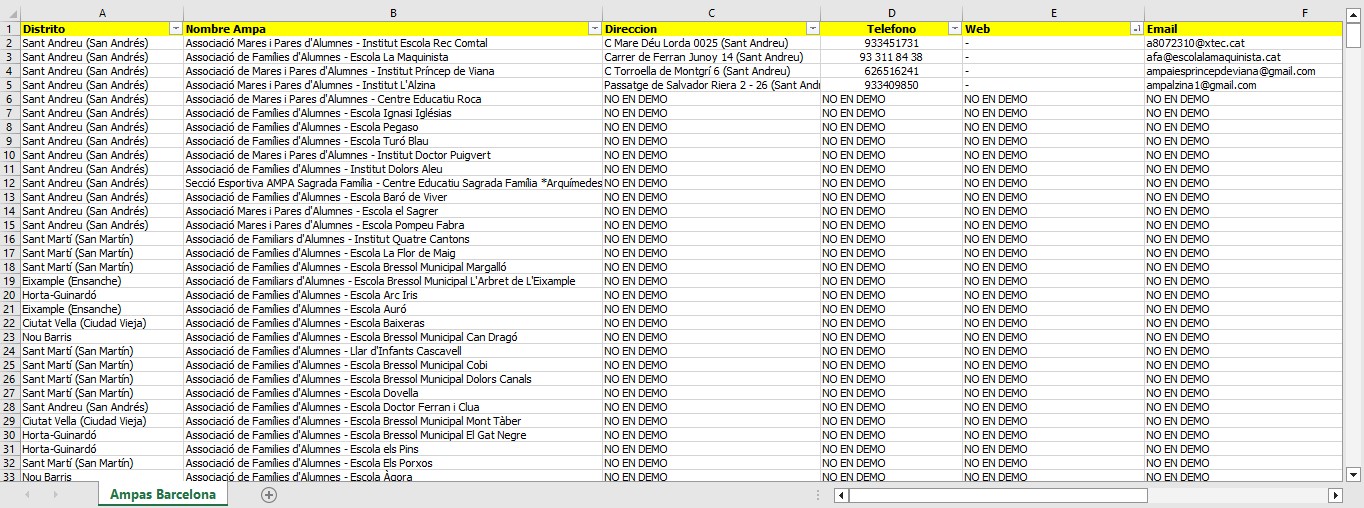The image size is (1364, 508).
Task: Switch to the Ampas Barcelona sheet tab
Action: (163, 495)
